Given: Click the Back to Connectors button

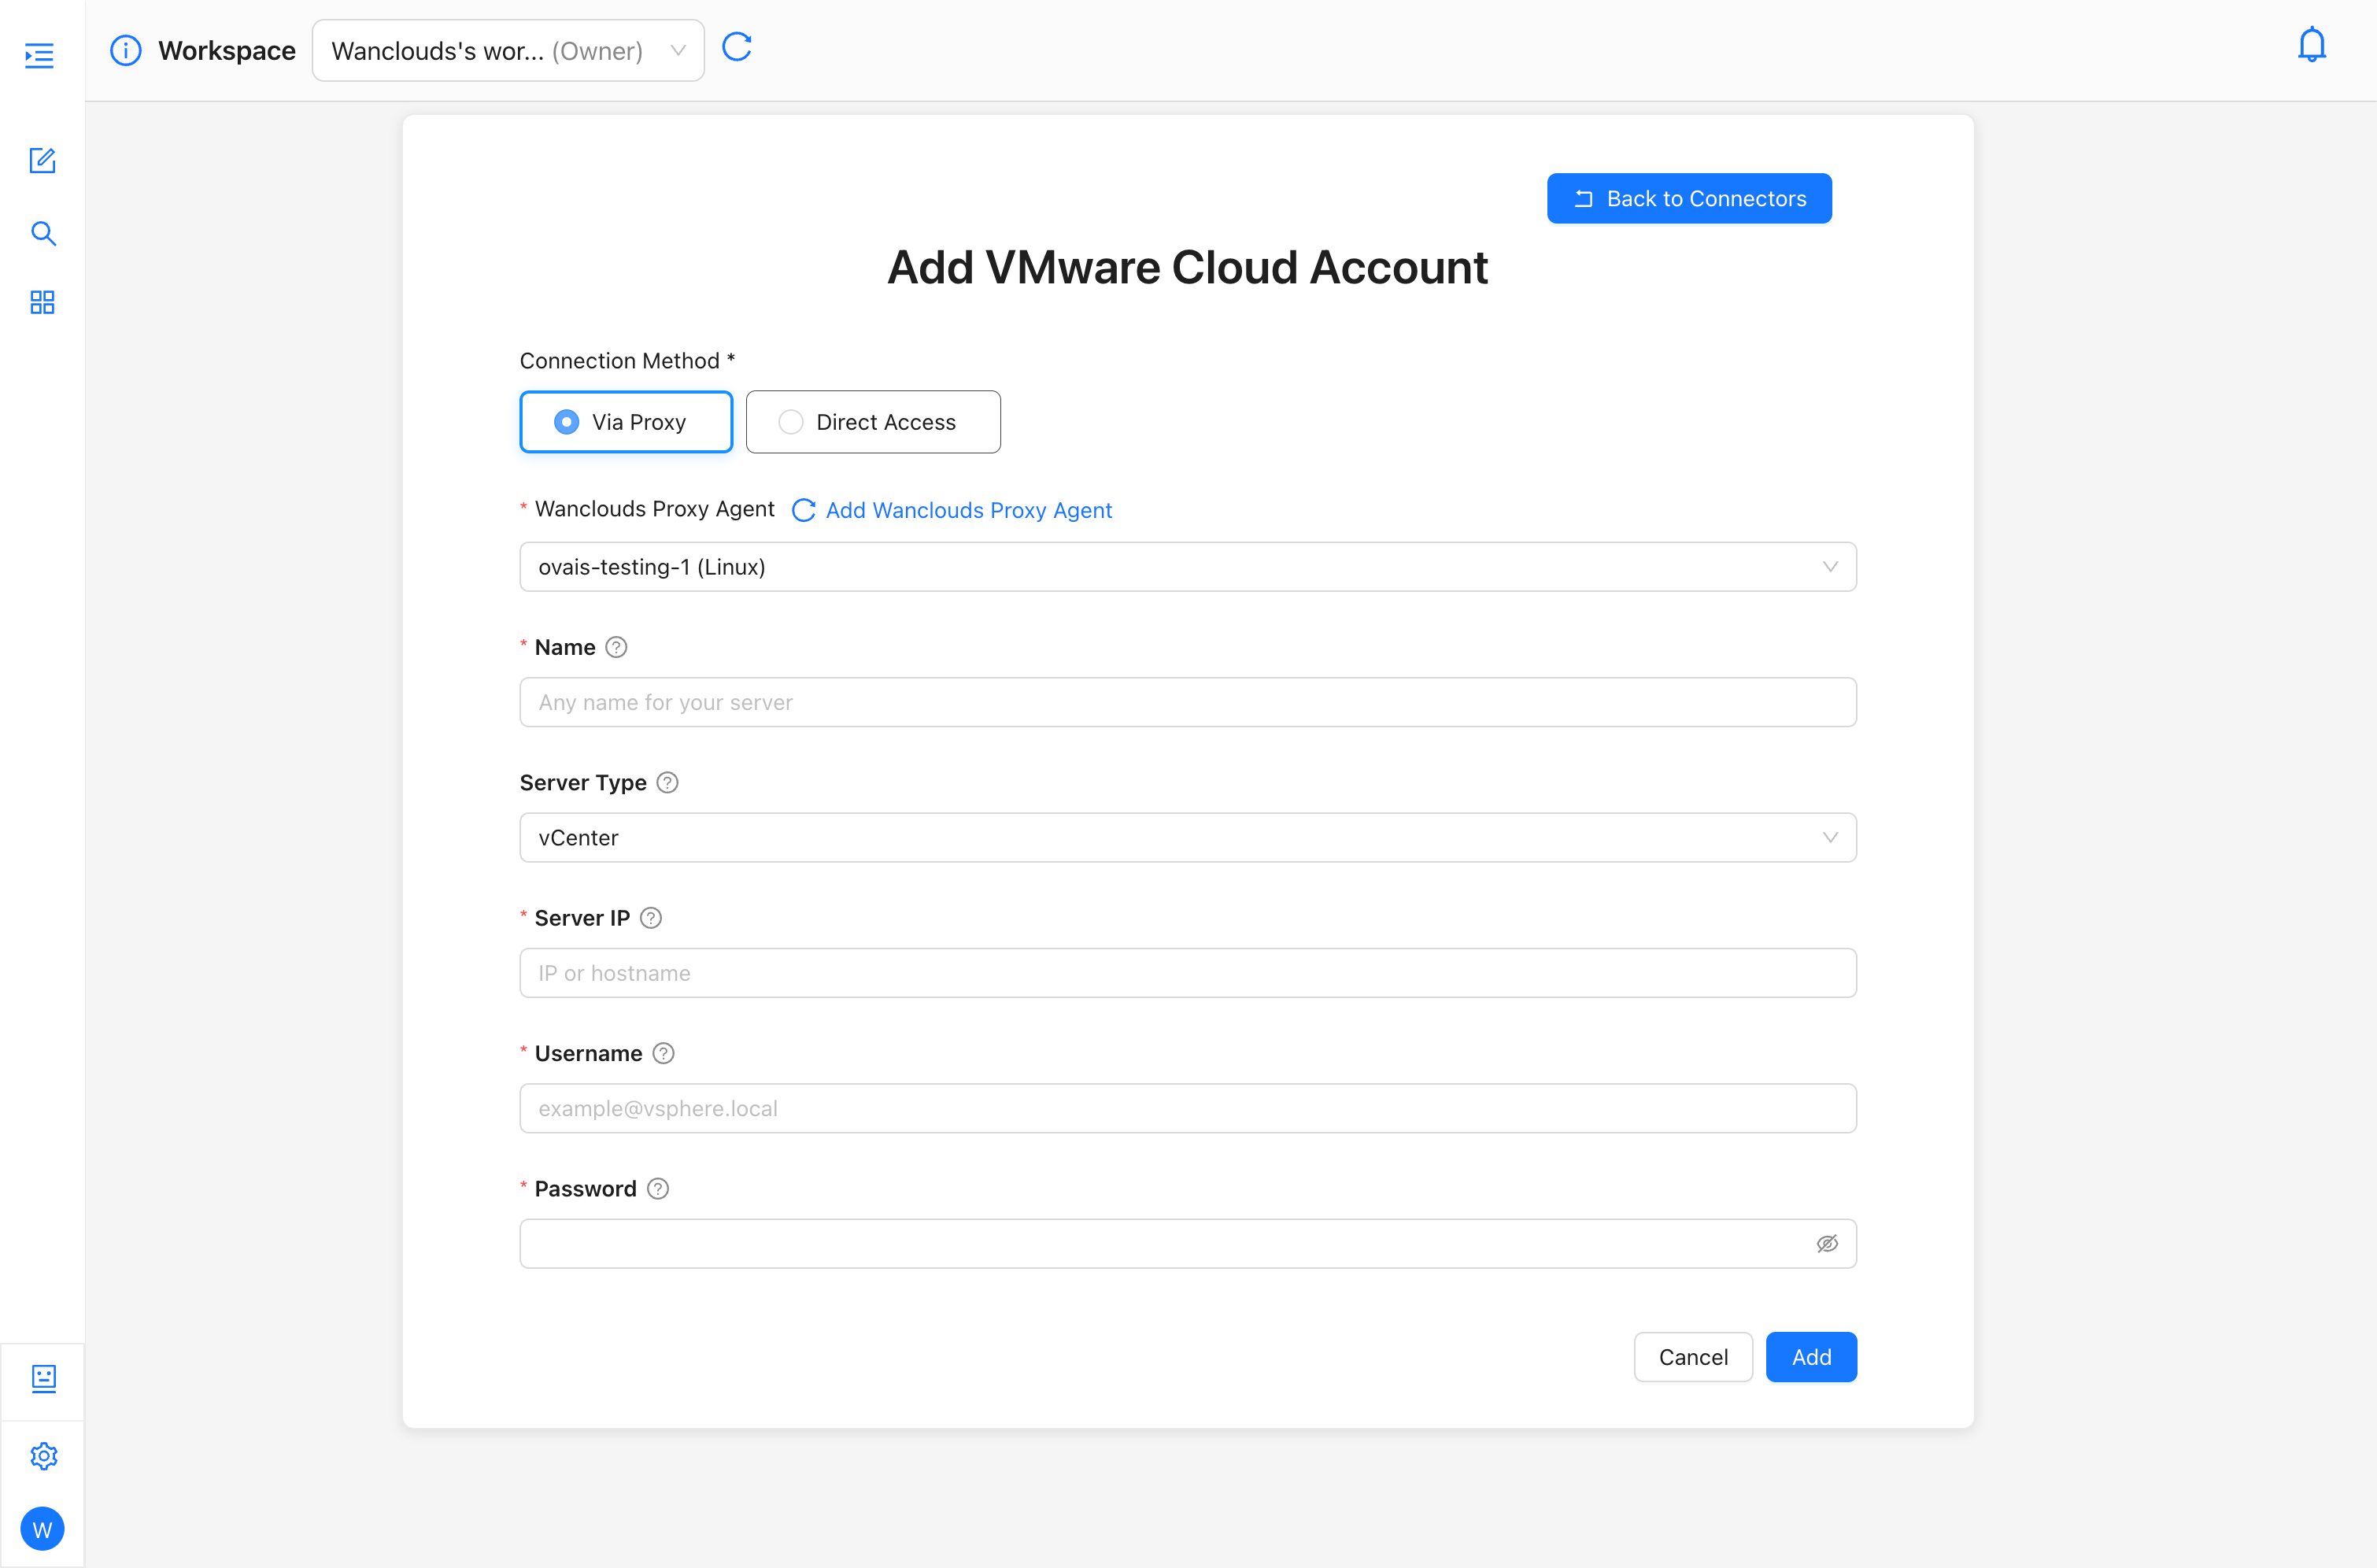Looking at the screenshot, I should point(1689,198).
